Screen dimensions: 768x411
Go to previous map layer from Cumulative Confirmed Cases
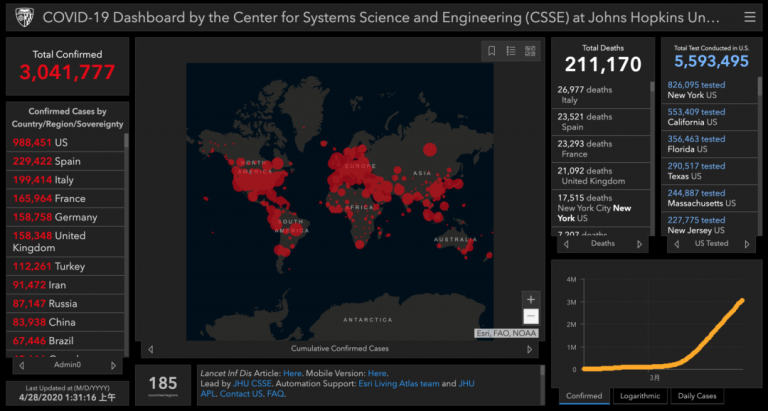[150, 349]
